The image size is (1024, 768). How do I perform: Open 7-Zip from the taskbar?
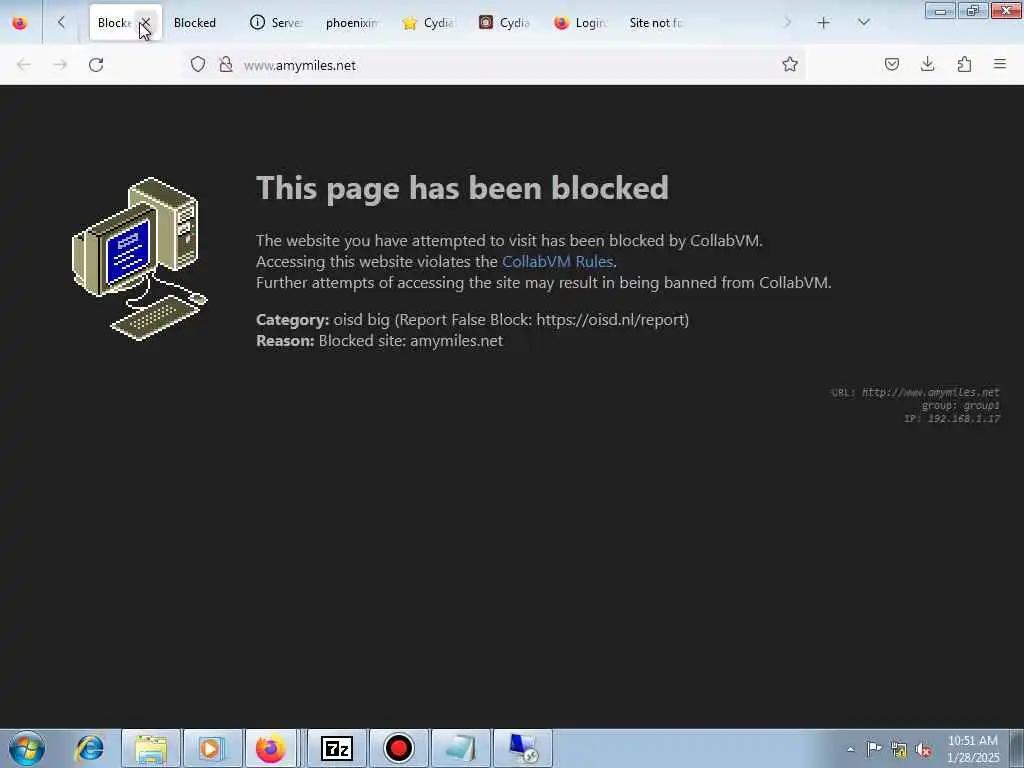(x=337, y=748)
